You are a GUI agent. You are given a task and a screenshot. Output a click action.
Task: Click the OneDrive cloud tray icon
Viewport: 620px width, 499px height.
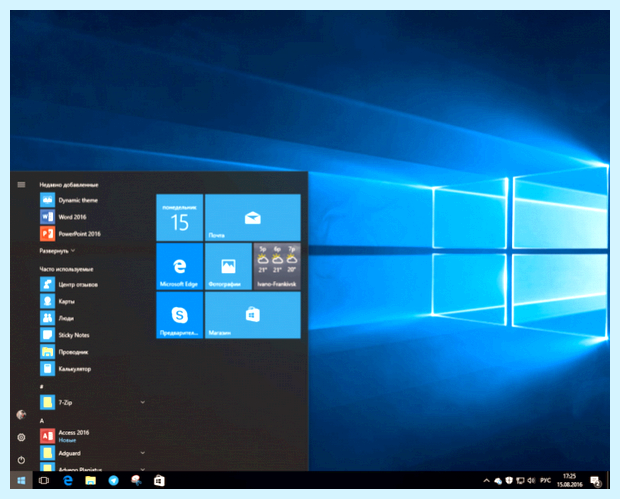(x=498, y=481)
